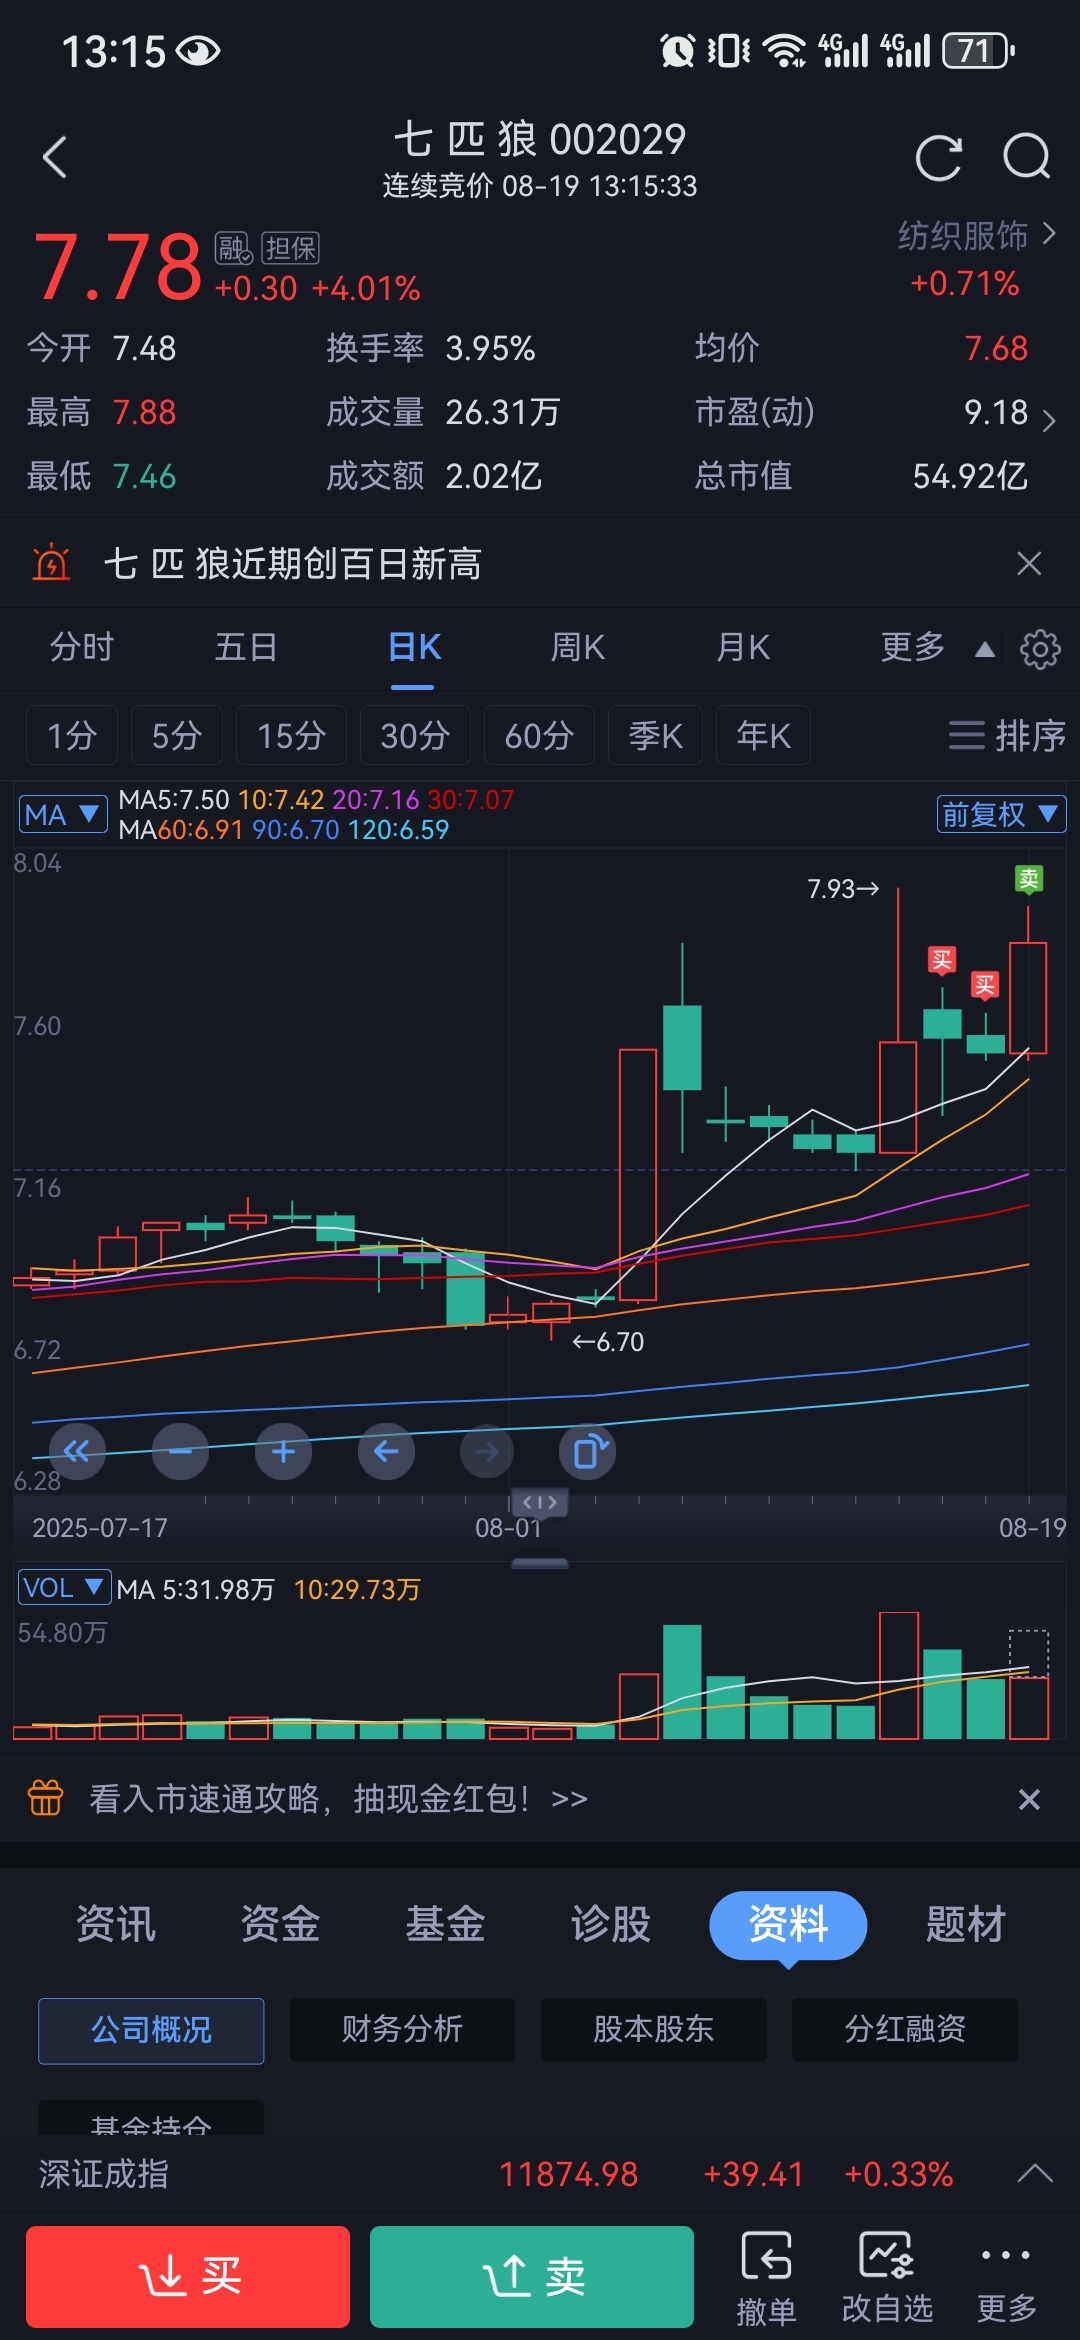Open the 诊股 tab
This screenshot has height=2340, width=1080.
[610, 1923]
